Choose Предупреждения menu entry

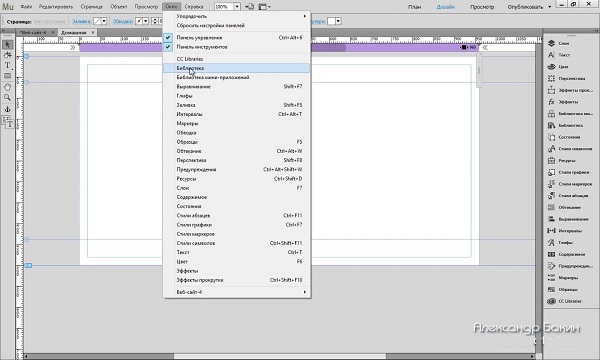(237, 169)
